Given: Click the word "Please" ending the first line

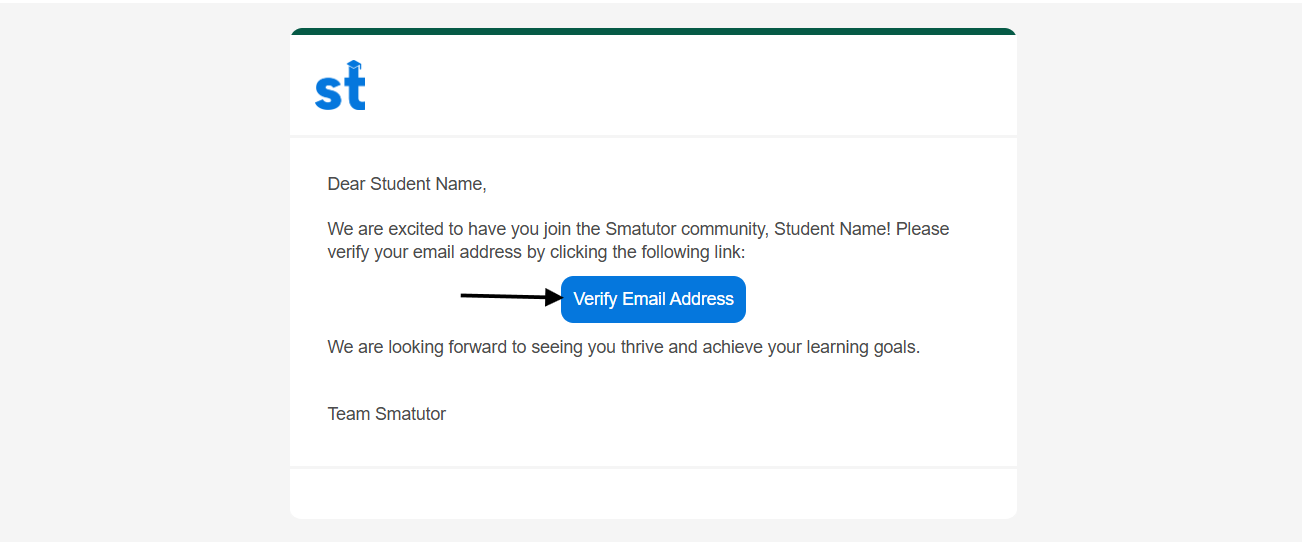Looking at the screenshot, I should point(922,229).
